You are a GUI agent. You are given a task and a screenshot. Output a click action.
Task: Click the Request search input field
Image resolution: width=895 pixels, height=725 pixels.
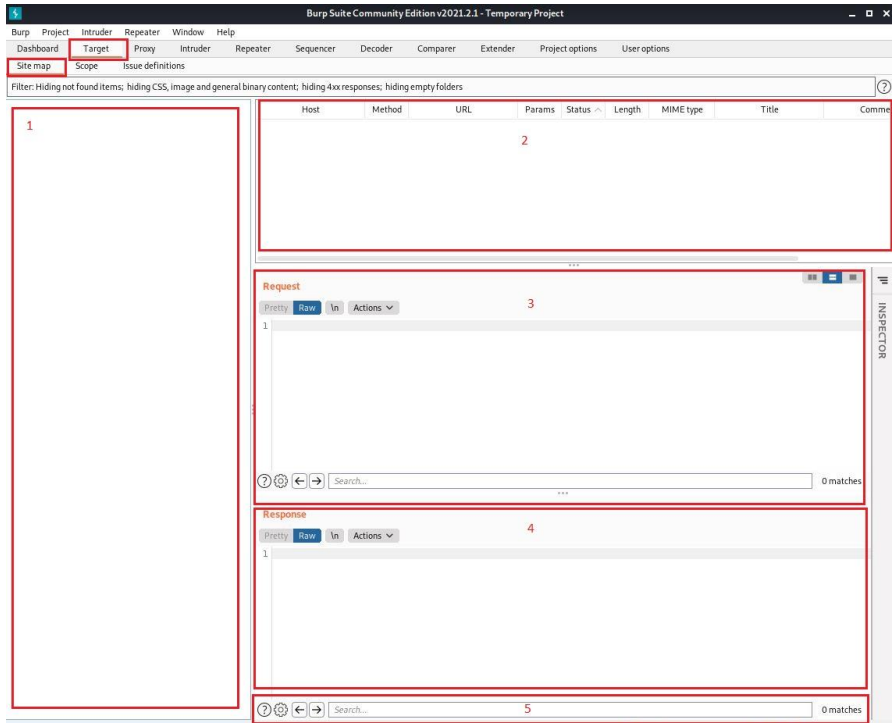(570, 481)
